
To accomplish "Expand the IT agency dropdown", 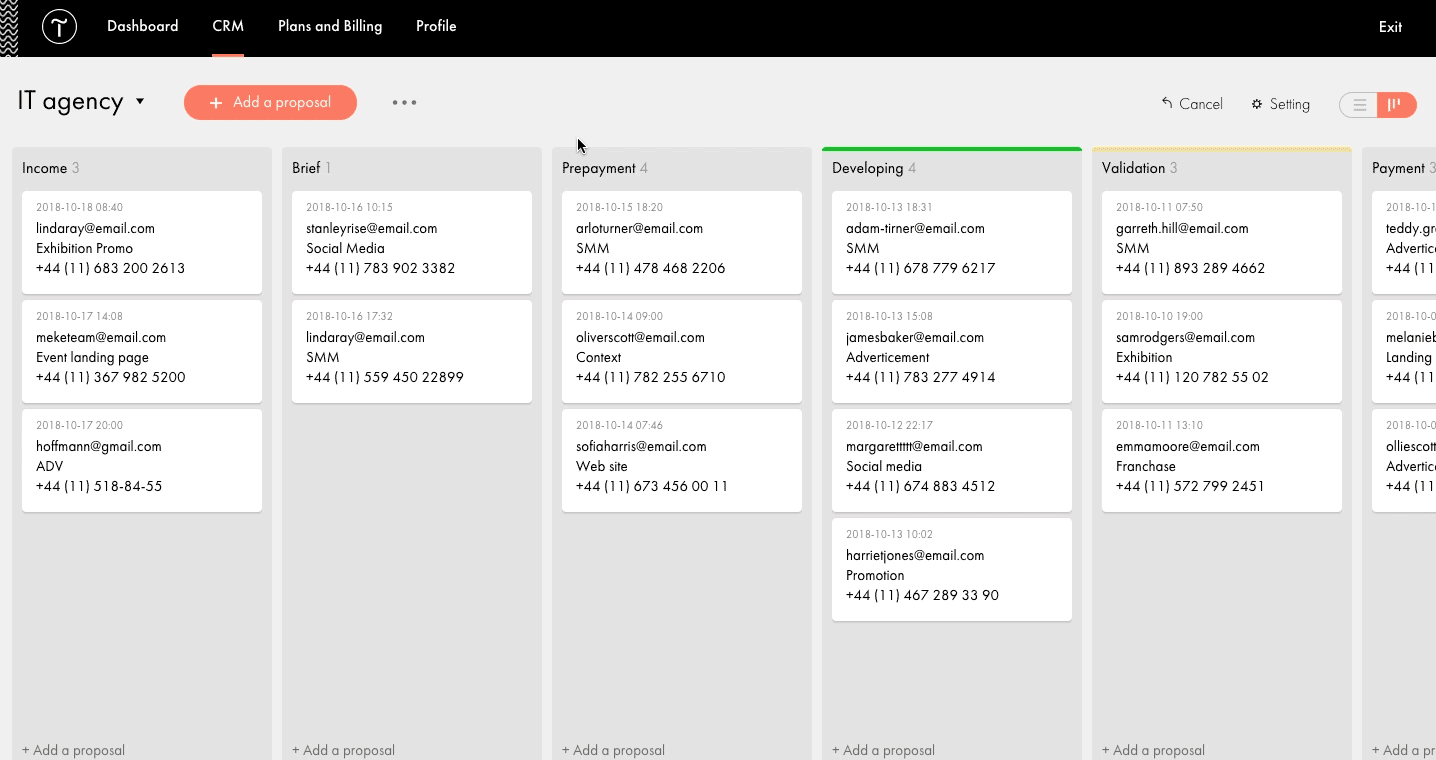I will [x=140, y=101].
